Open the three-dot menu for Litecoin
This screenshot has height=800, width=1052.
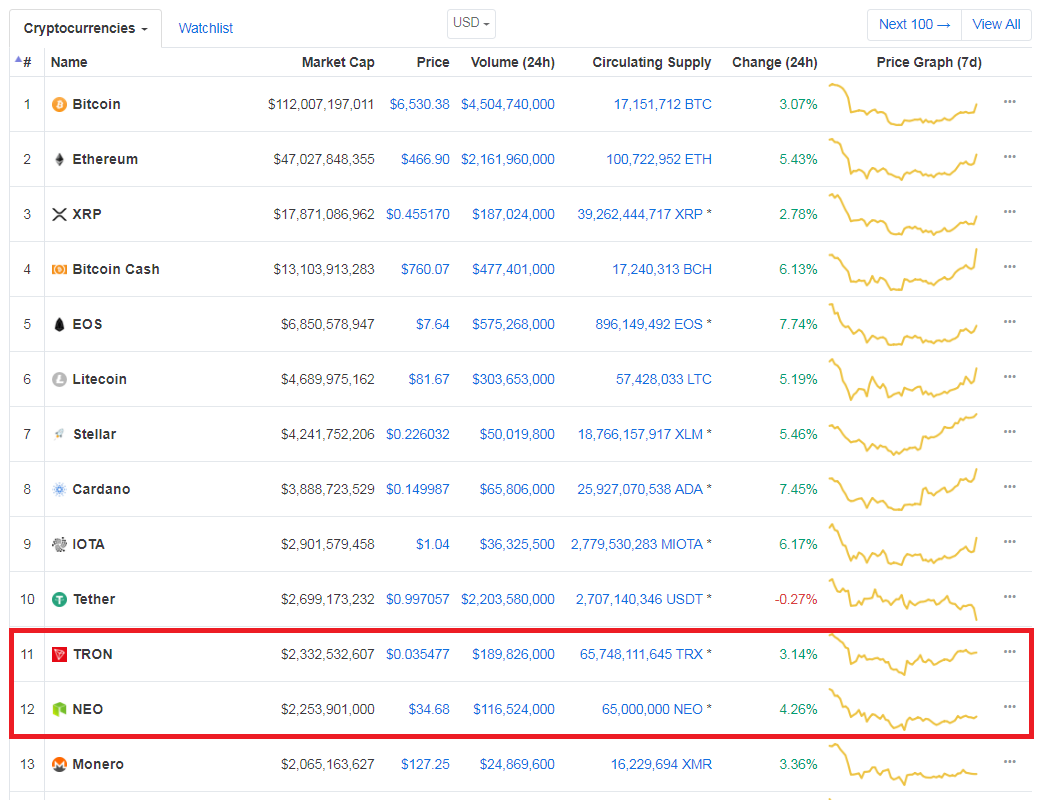1010,377
